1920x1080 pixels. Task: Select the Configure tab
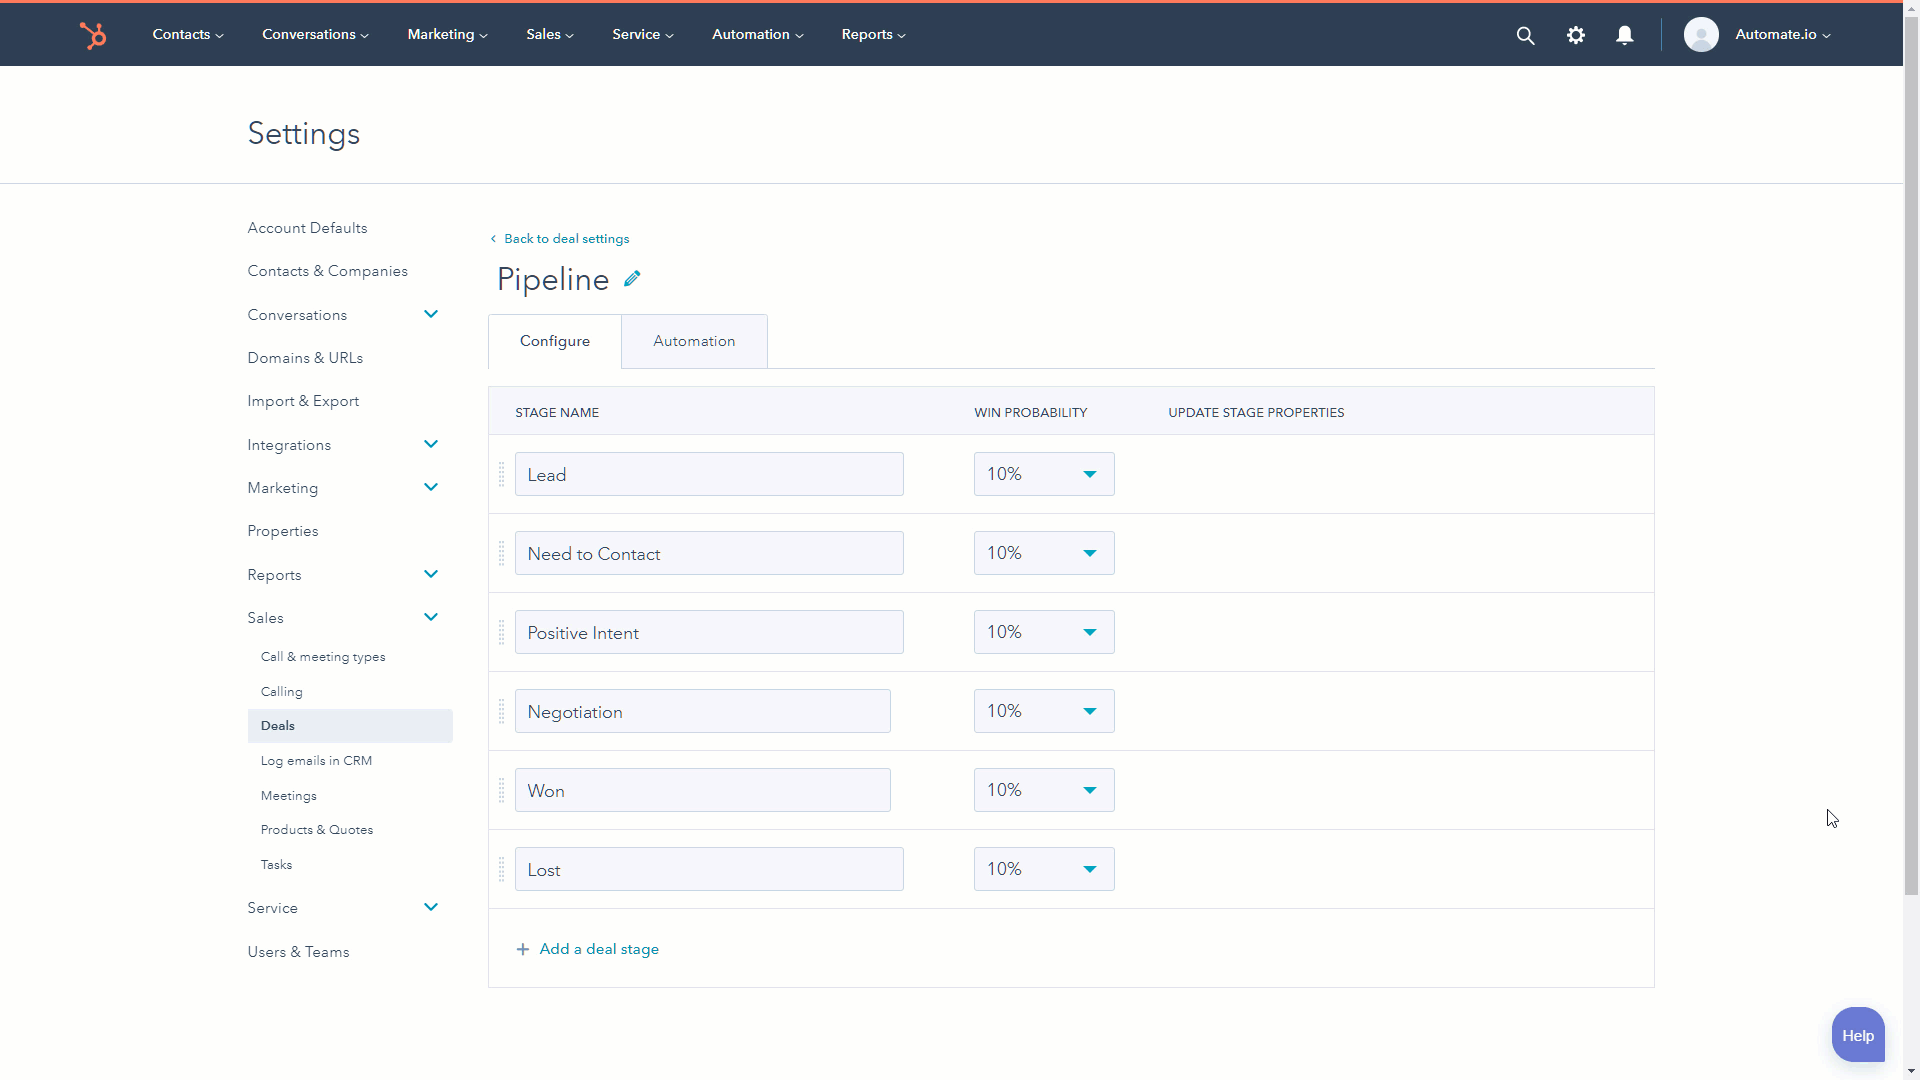coord(555,340)
